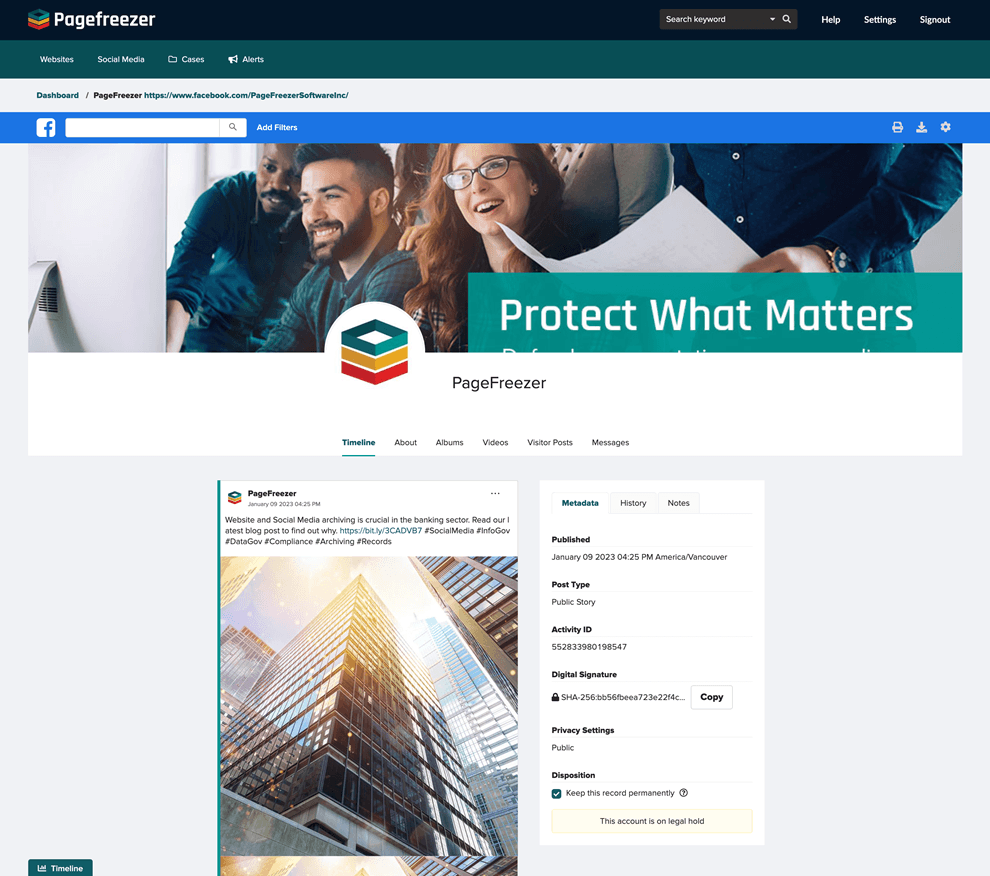The height and width of the screenshot is (876, 990).
Task: Switch to the Messages tab
Action: click(x=610, y=443)
